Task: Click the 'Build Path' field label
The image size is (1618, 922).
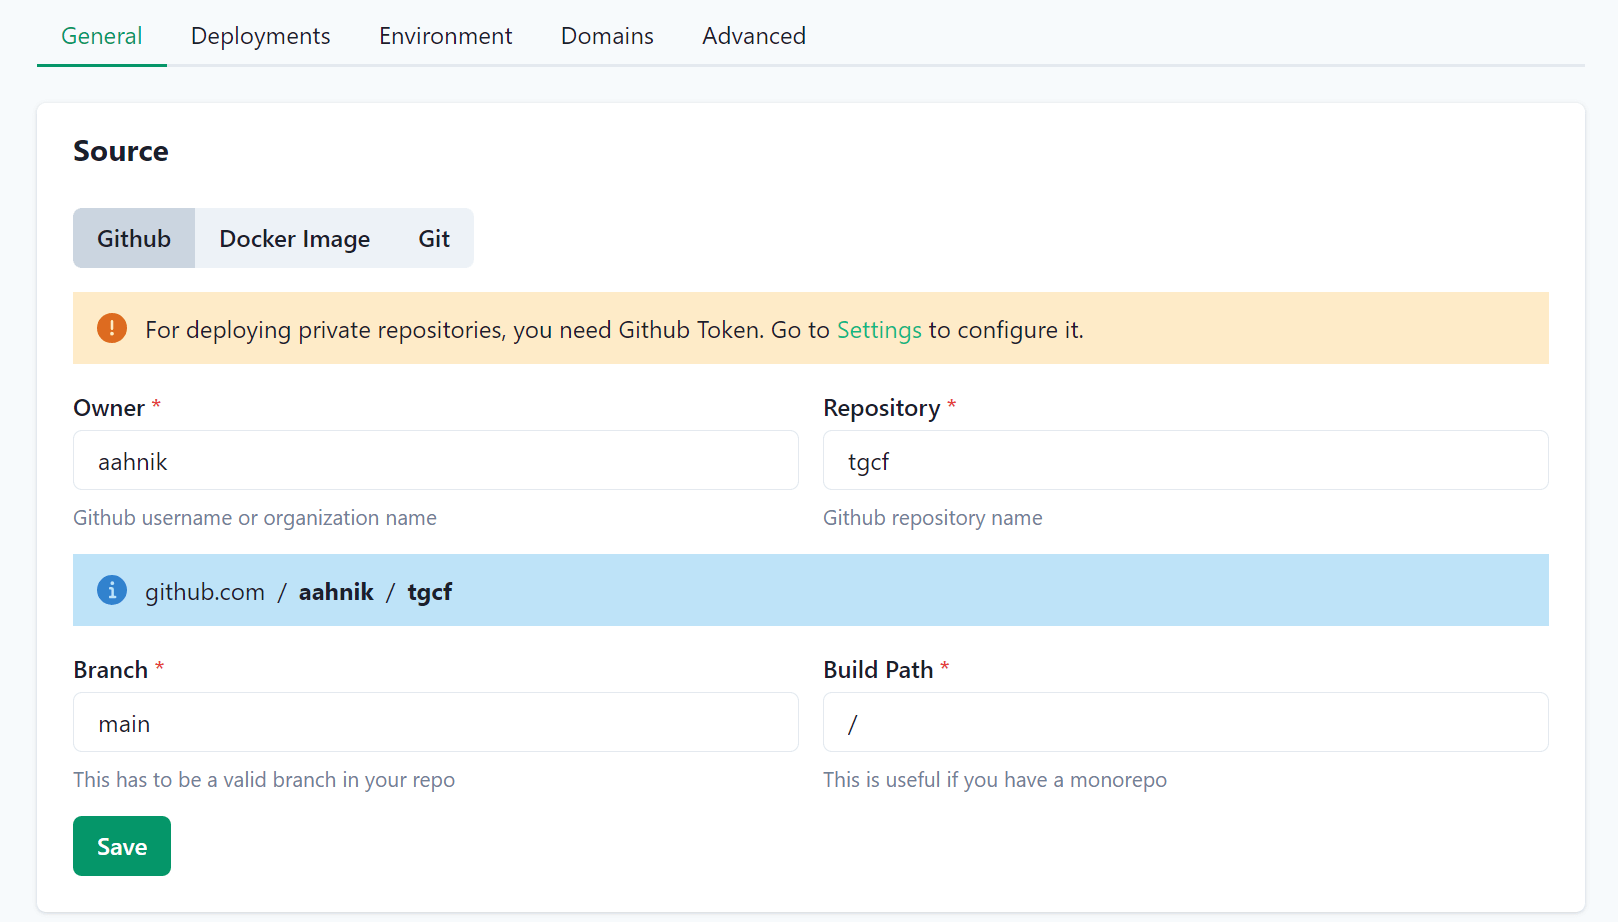Action: pyautogui.click(x=878, y=670)
